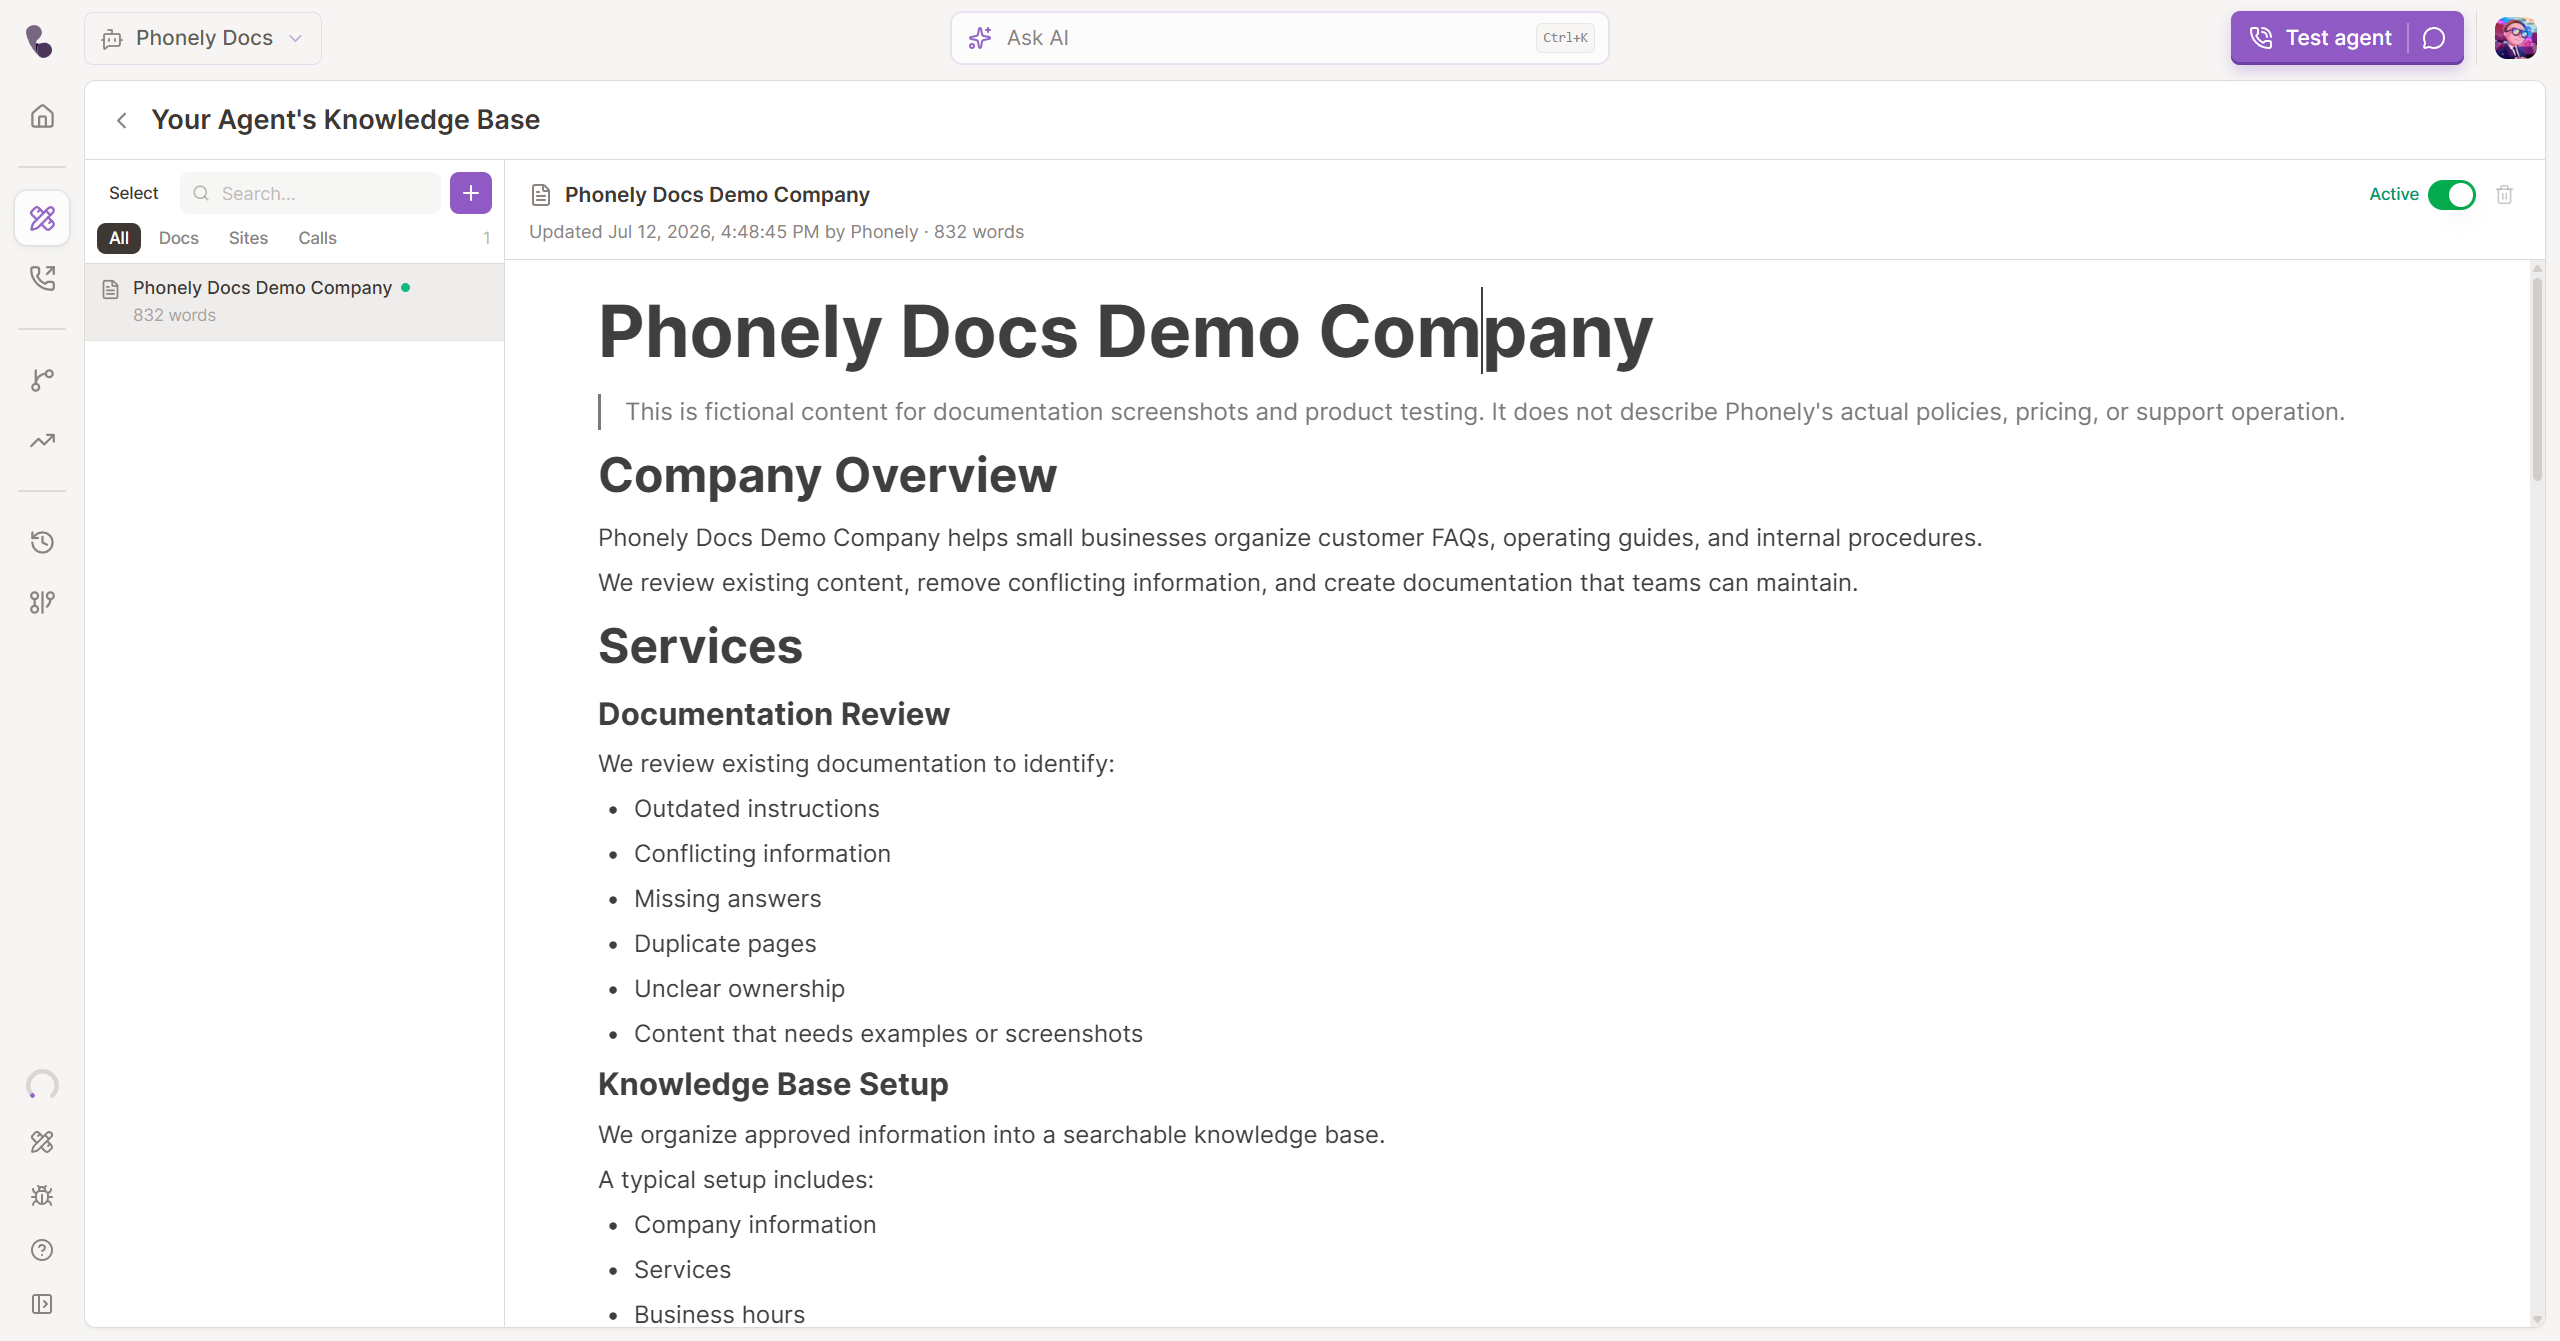The width and height of the screenshot is (2560, 1341).
Task: Click the Ctrl+K shortcut badge
Action: 1565,38
